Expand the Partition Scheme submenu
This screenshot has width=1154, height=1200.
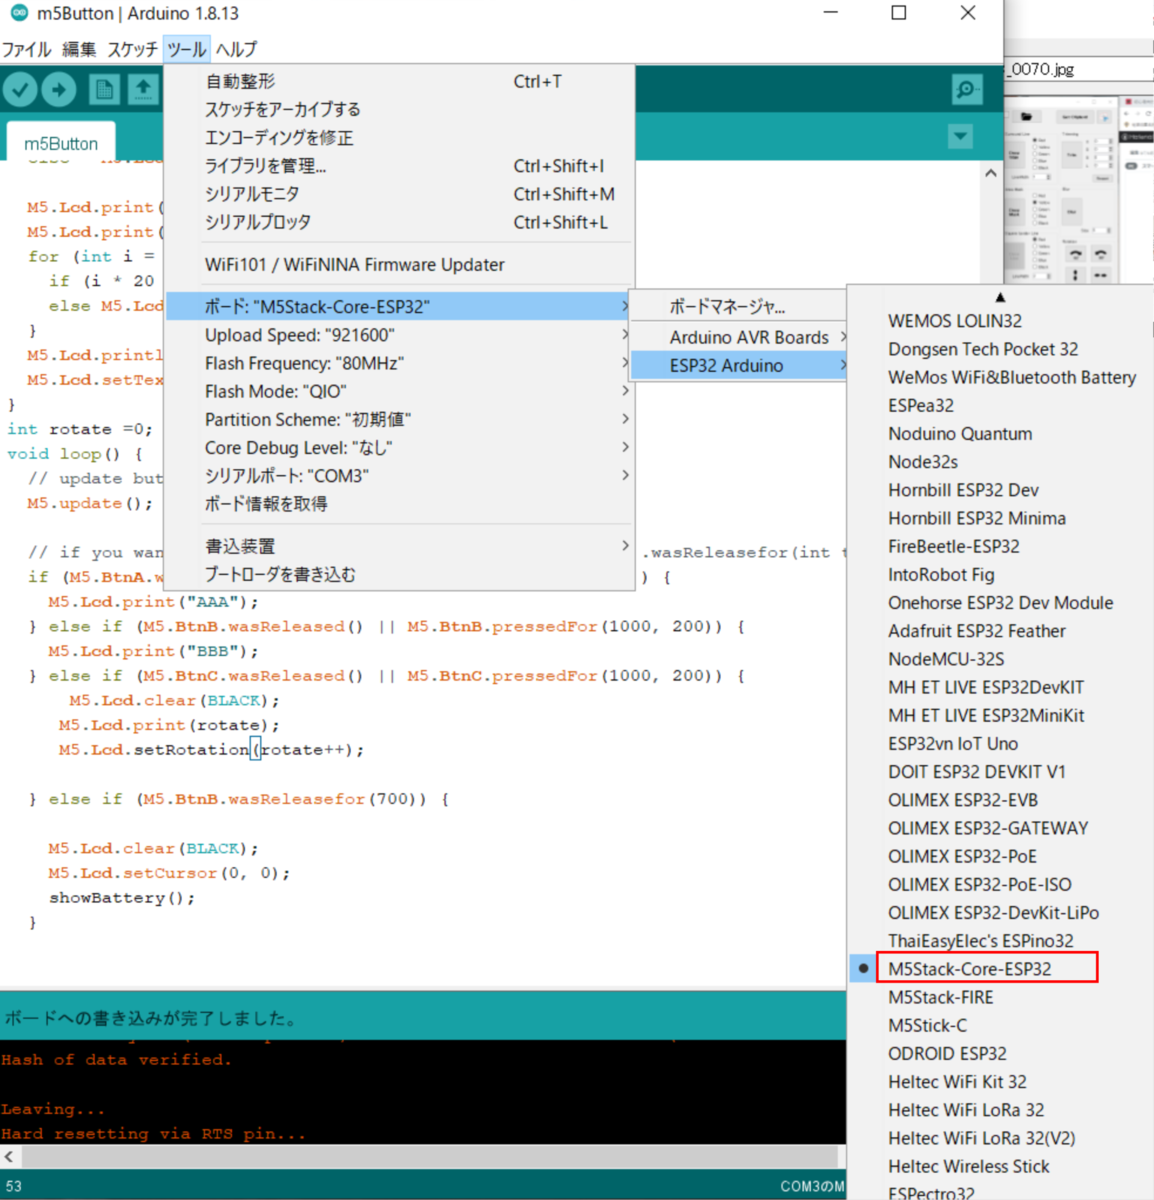(x=399, y=419)
